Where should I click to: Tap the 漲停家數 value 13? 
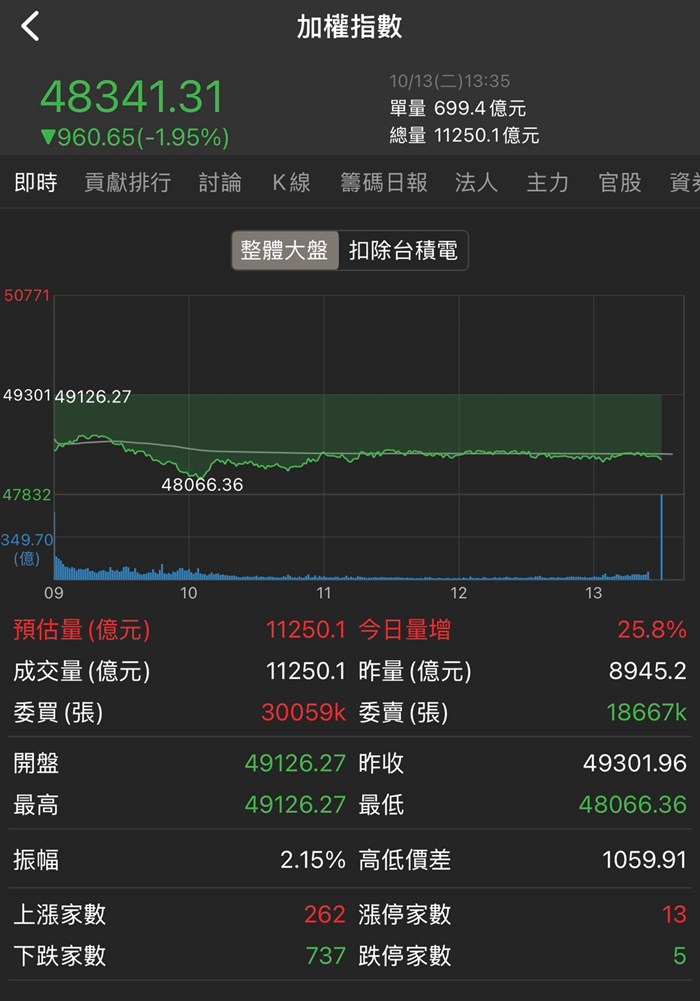tap(674, 915)
